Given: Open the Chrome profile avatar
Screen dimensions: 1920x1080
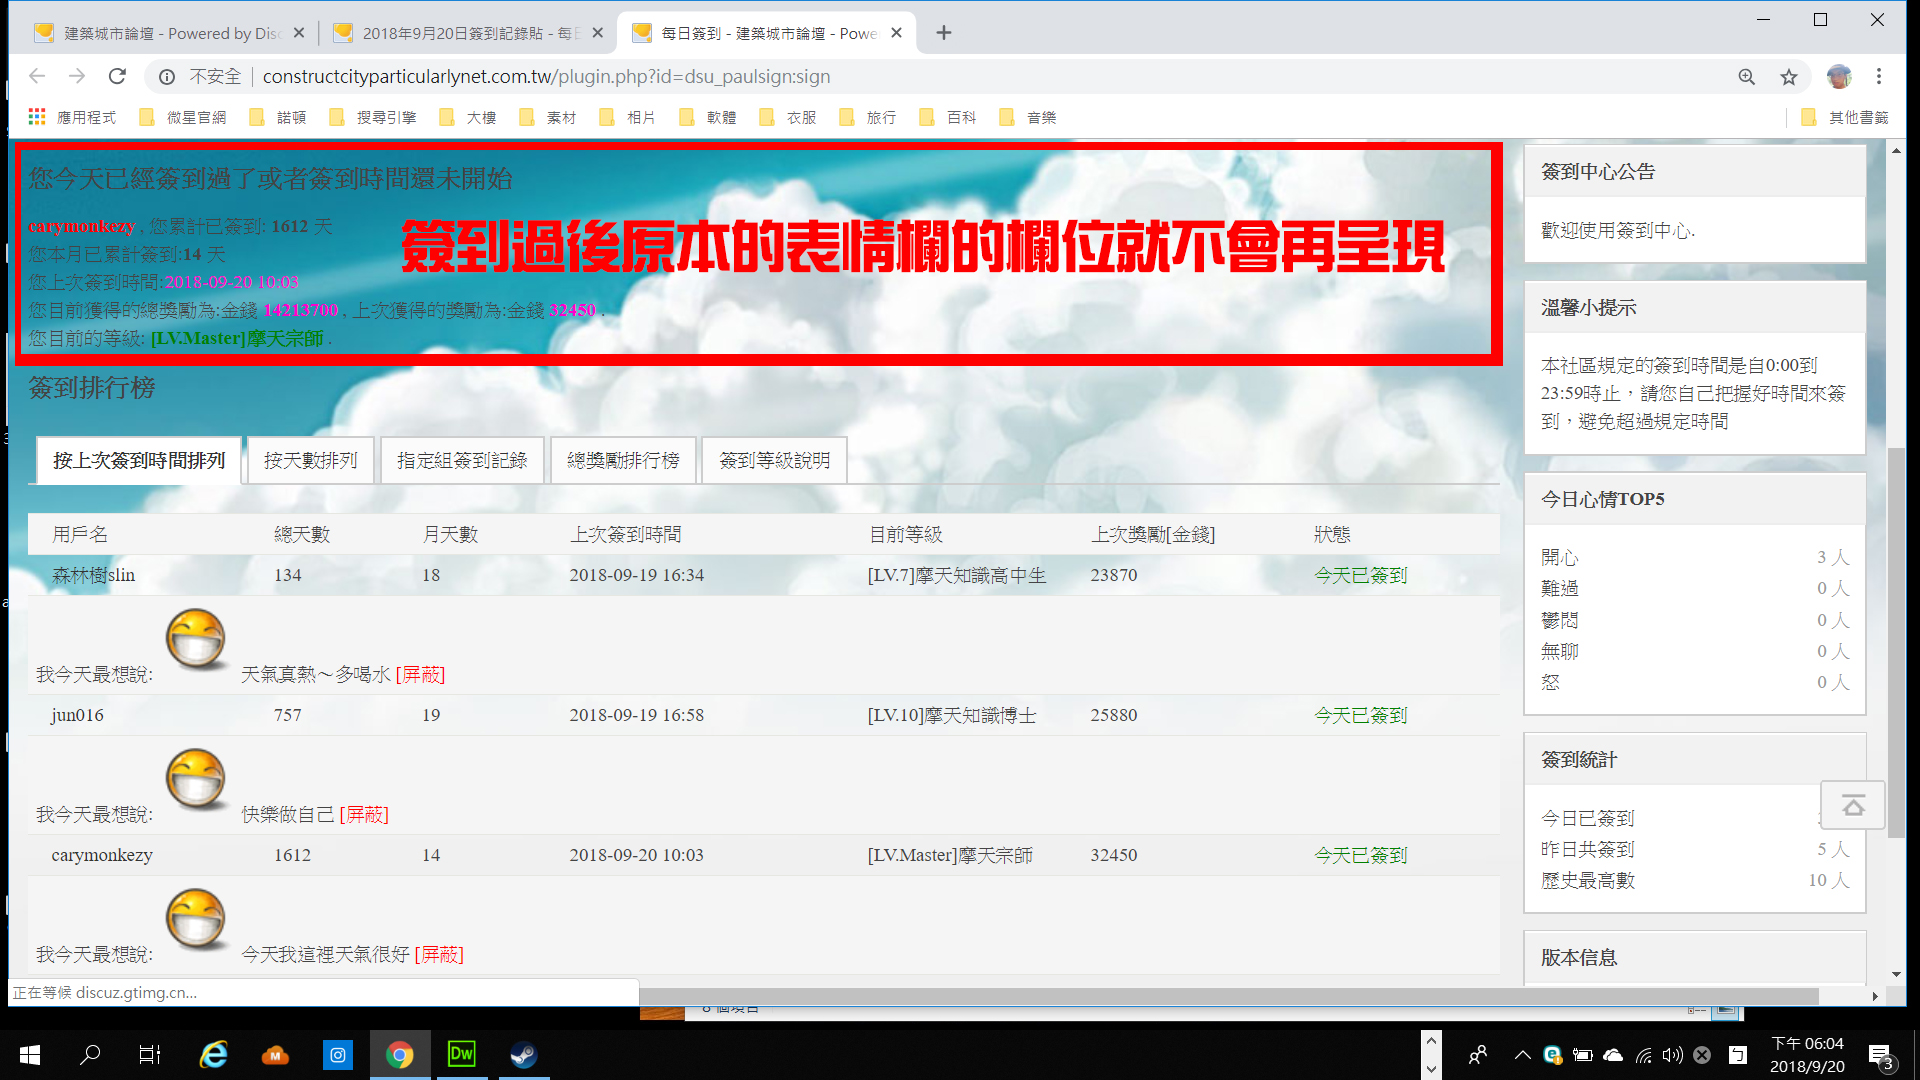Looking at the screenshot, I should pyautogui.click(x=1838, y=76).
